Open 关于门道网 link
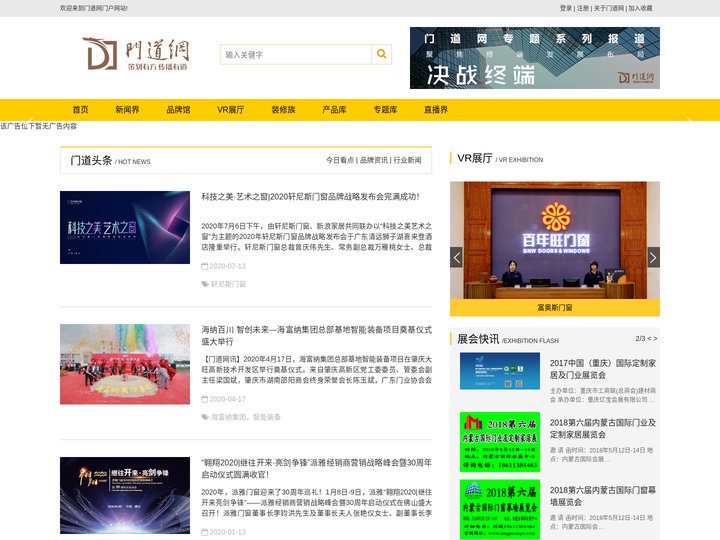 (x=609, y=8)
